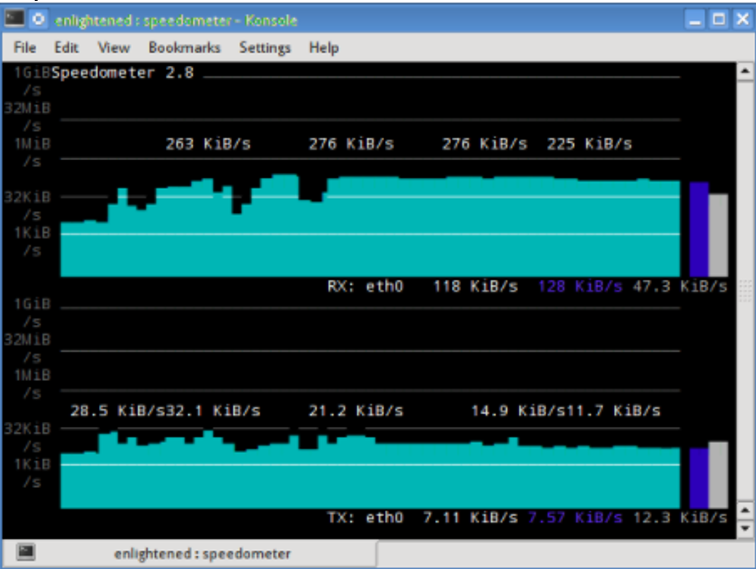Open the Help menu
This screenshot has width=756, height=569.
[323, 47]
